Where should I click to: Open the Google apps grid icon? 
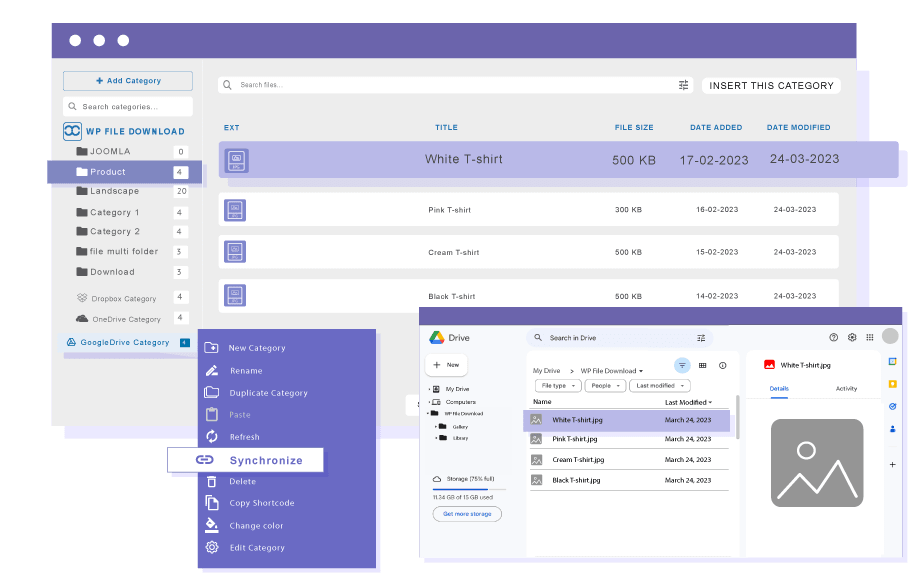pyautogui.click(x=870, y=338)
